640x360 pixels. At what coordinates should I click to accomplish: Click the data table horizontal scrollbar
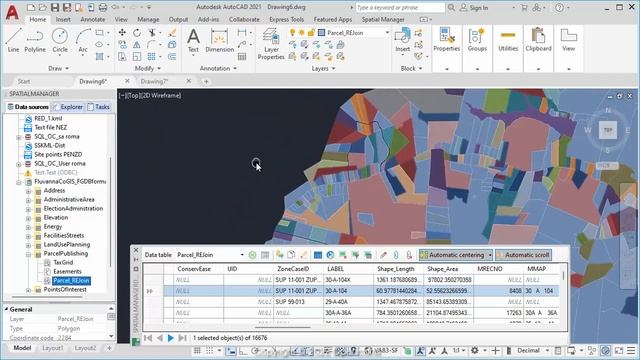(282, 327)
